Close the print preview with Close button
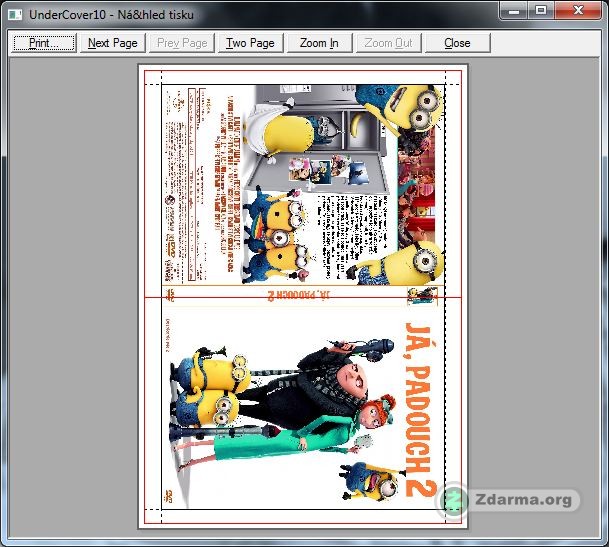This screenshot has width=609, height=547. [x=458, y=43]
